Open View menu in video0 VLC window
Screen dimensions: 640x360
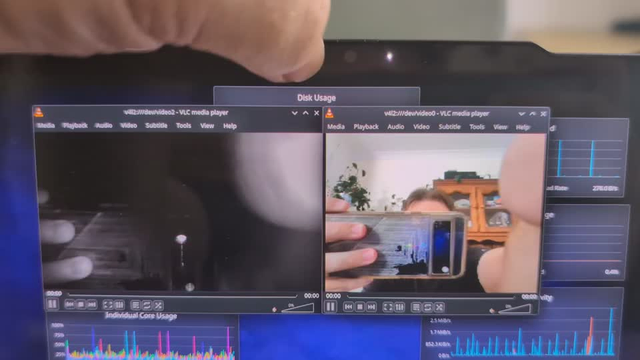500,127
